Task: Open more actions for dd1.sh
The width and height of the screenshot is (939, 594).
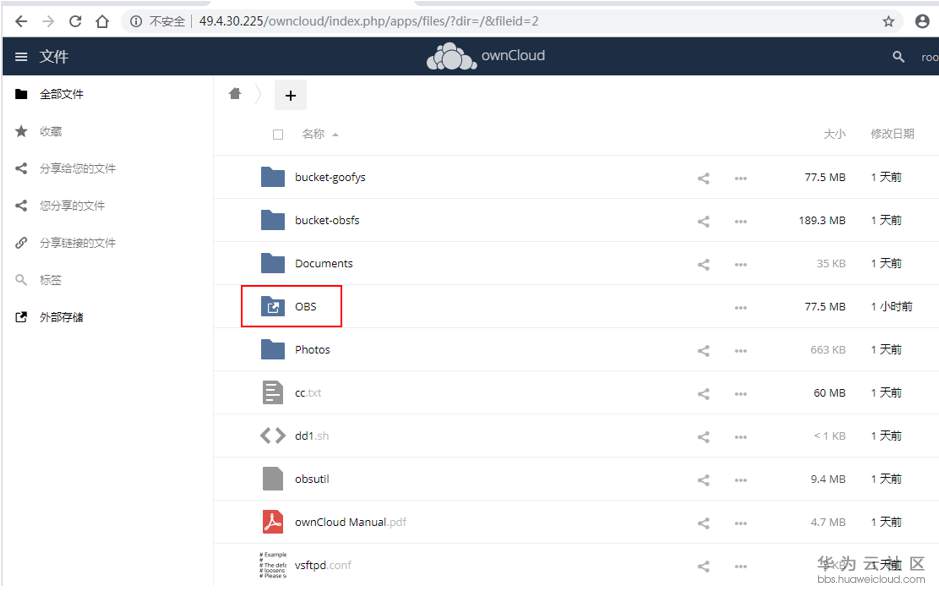Action: point(741,437)
